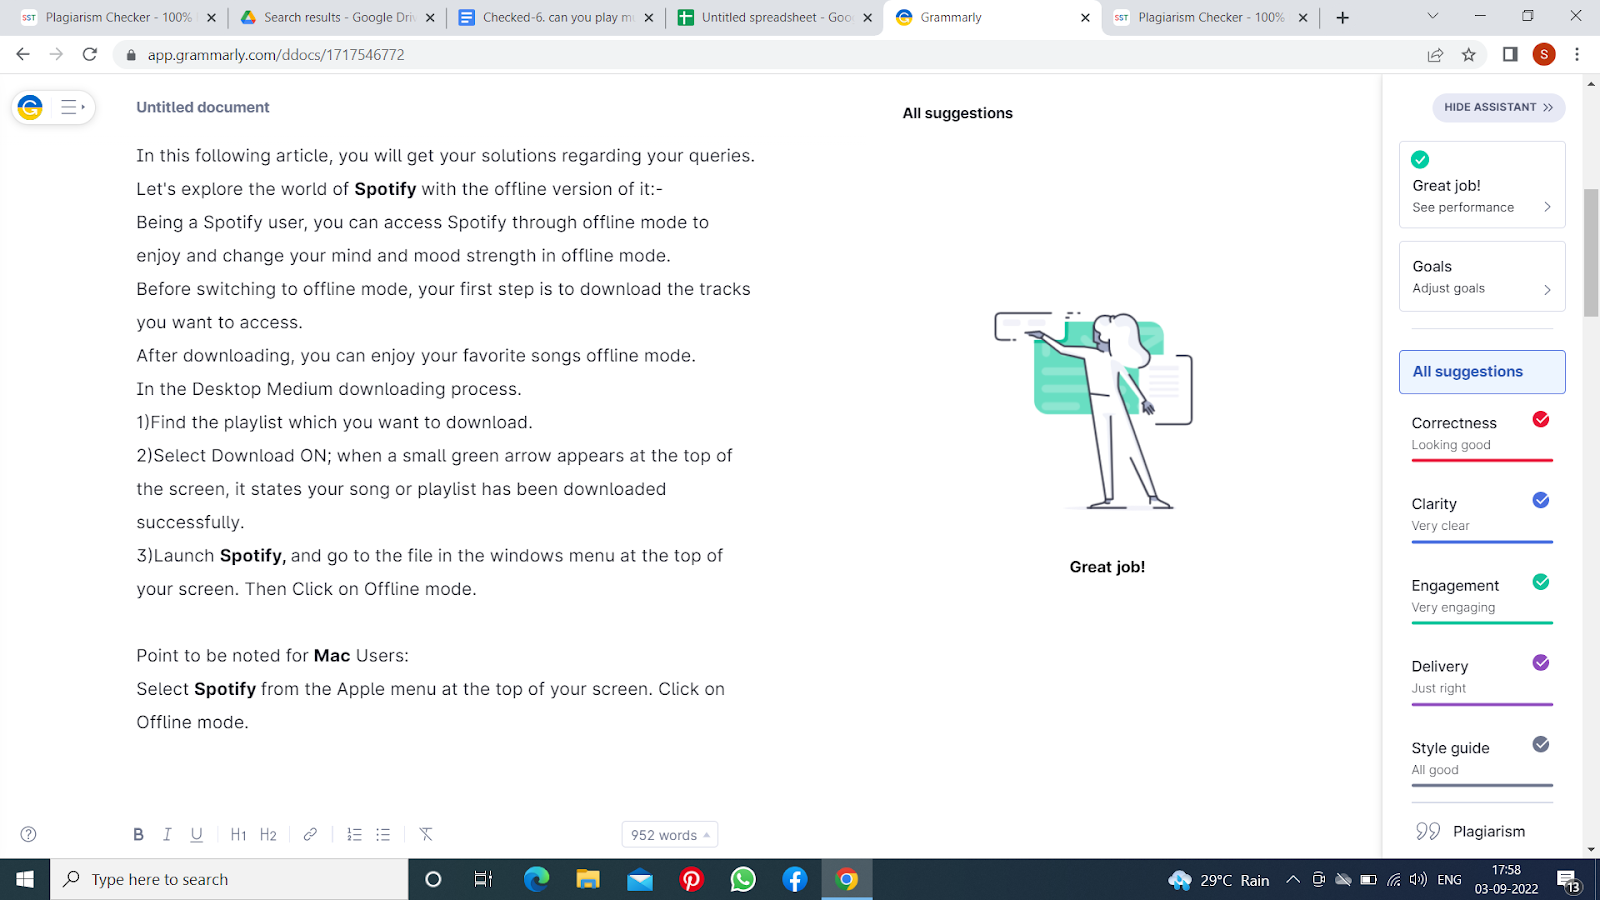Expand the Great job performance chevron
Viewport: 1600px width, 900px height.
1547,207
